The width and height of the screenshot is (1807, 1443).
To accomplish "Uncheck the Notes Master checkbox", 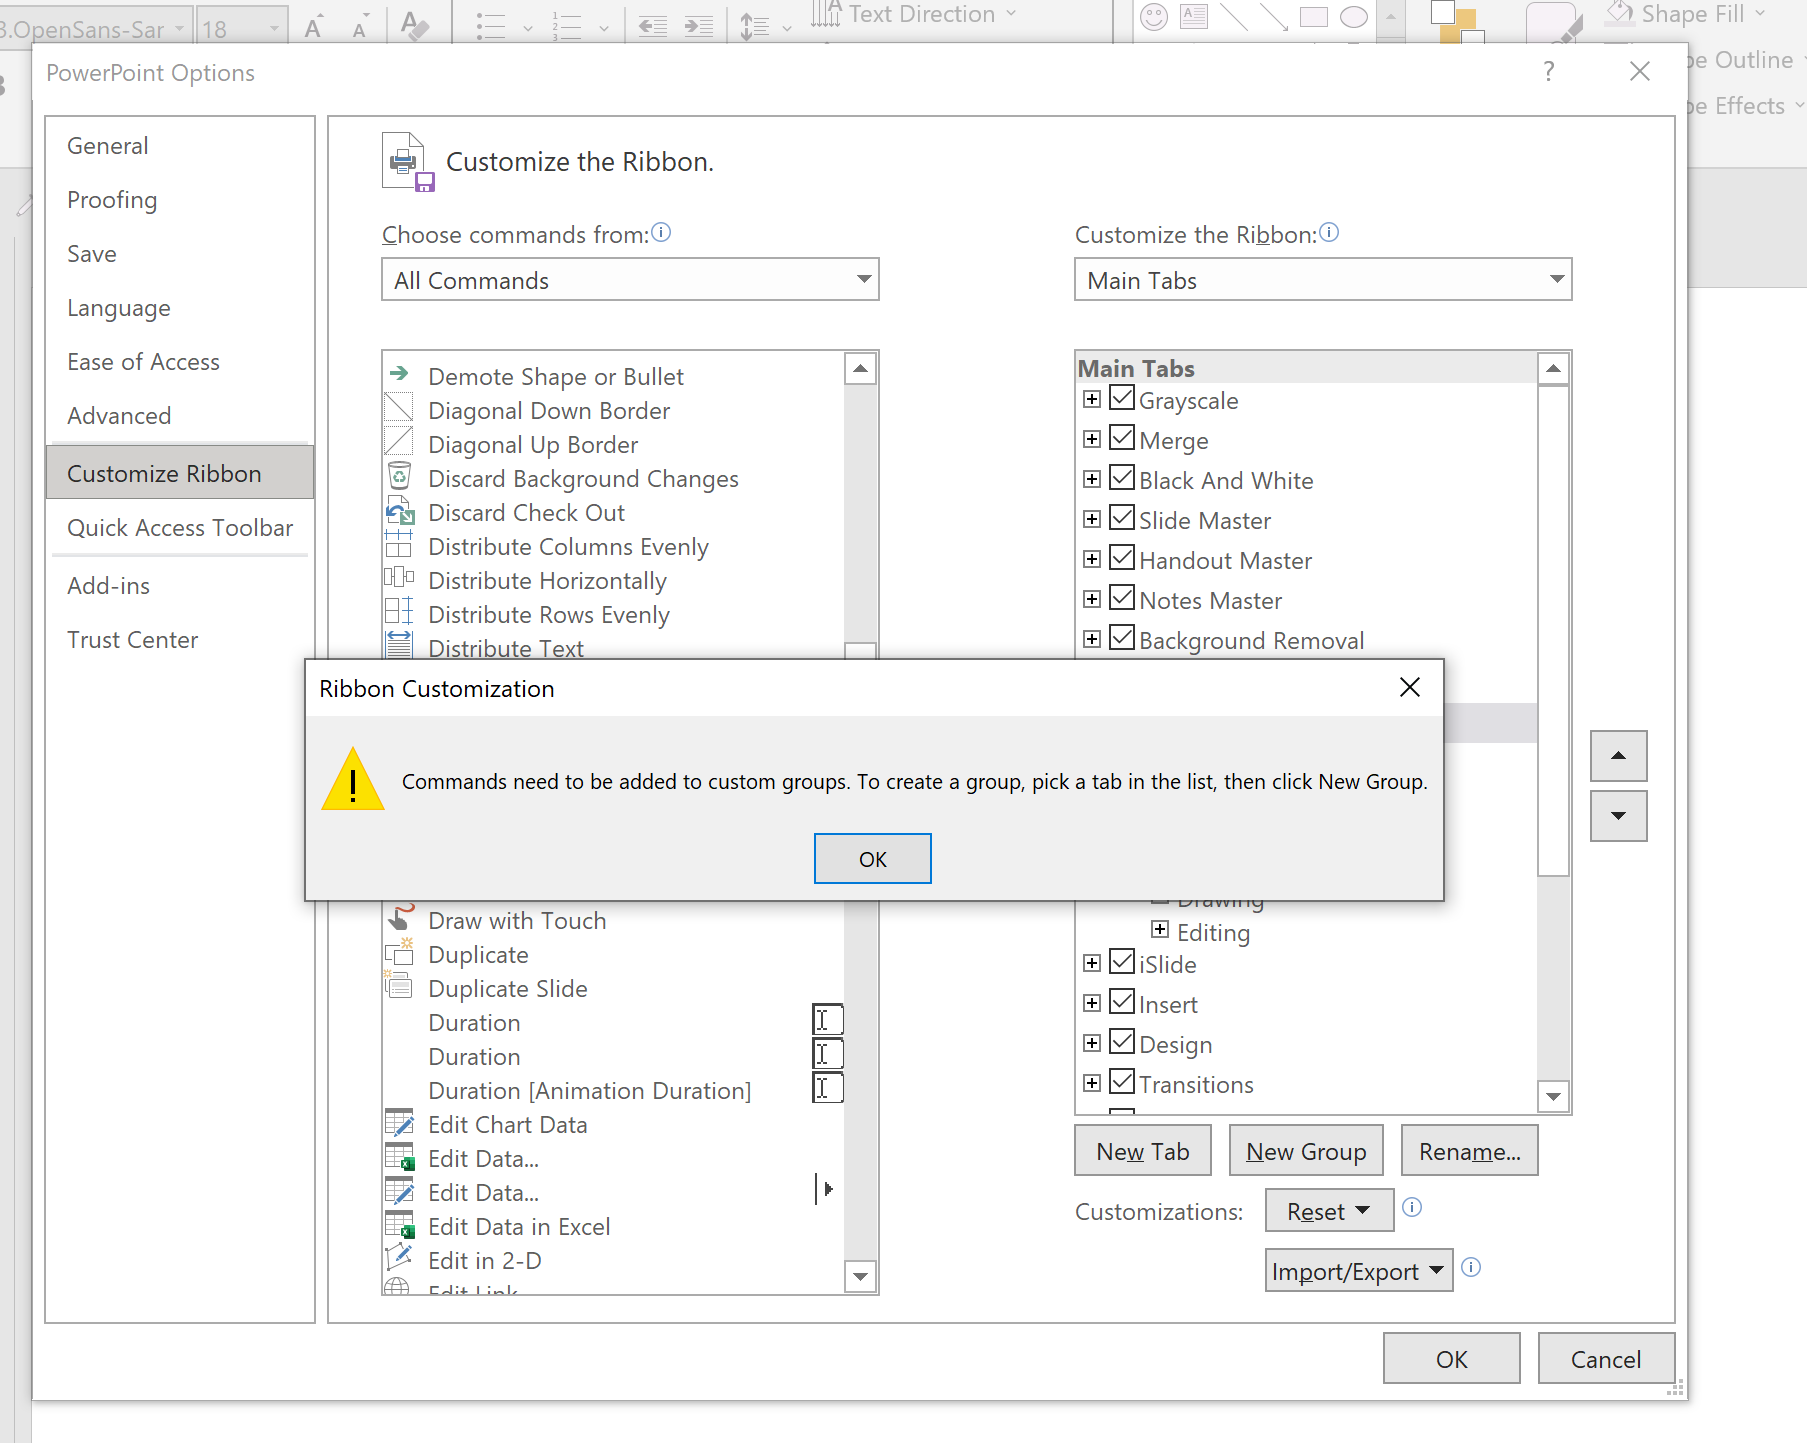I will coord(1122,598).
